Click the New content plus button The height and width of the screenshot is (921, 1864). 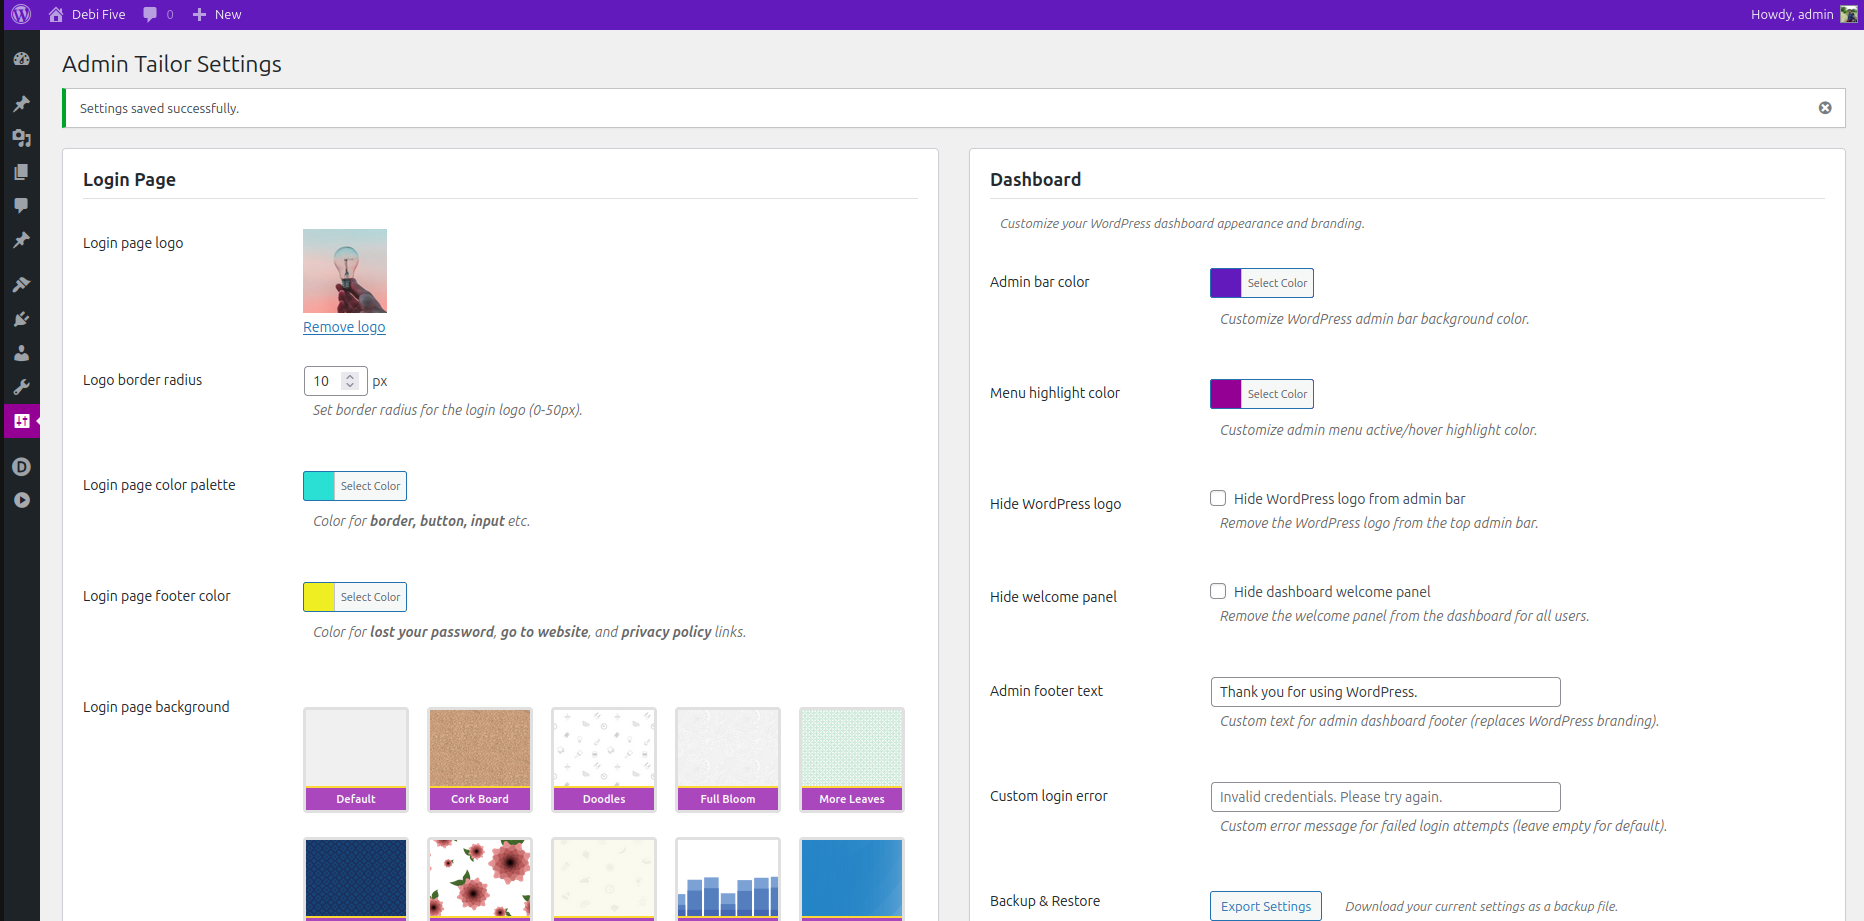click(x=217, y=14)
